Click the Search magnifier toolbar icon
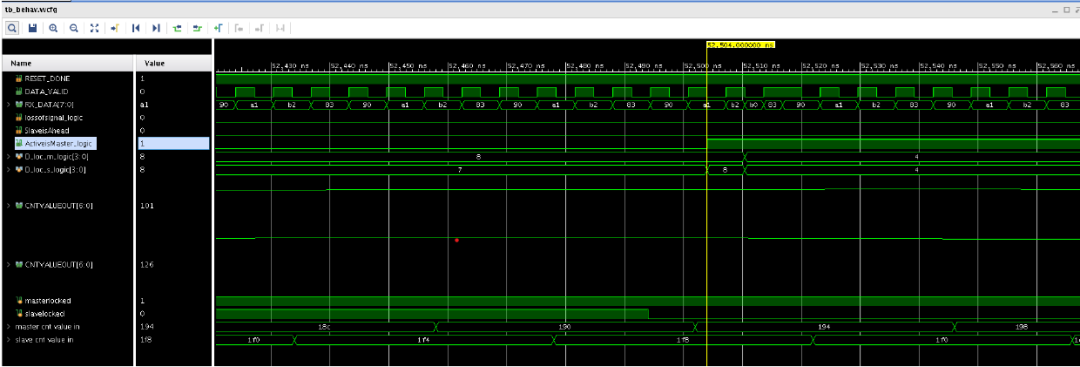Screen dimensions: 1080x367 12,28
